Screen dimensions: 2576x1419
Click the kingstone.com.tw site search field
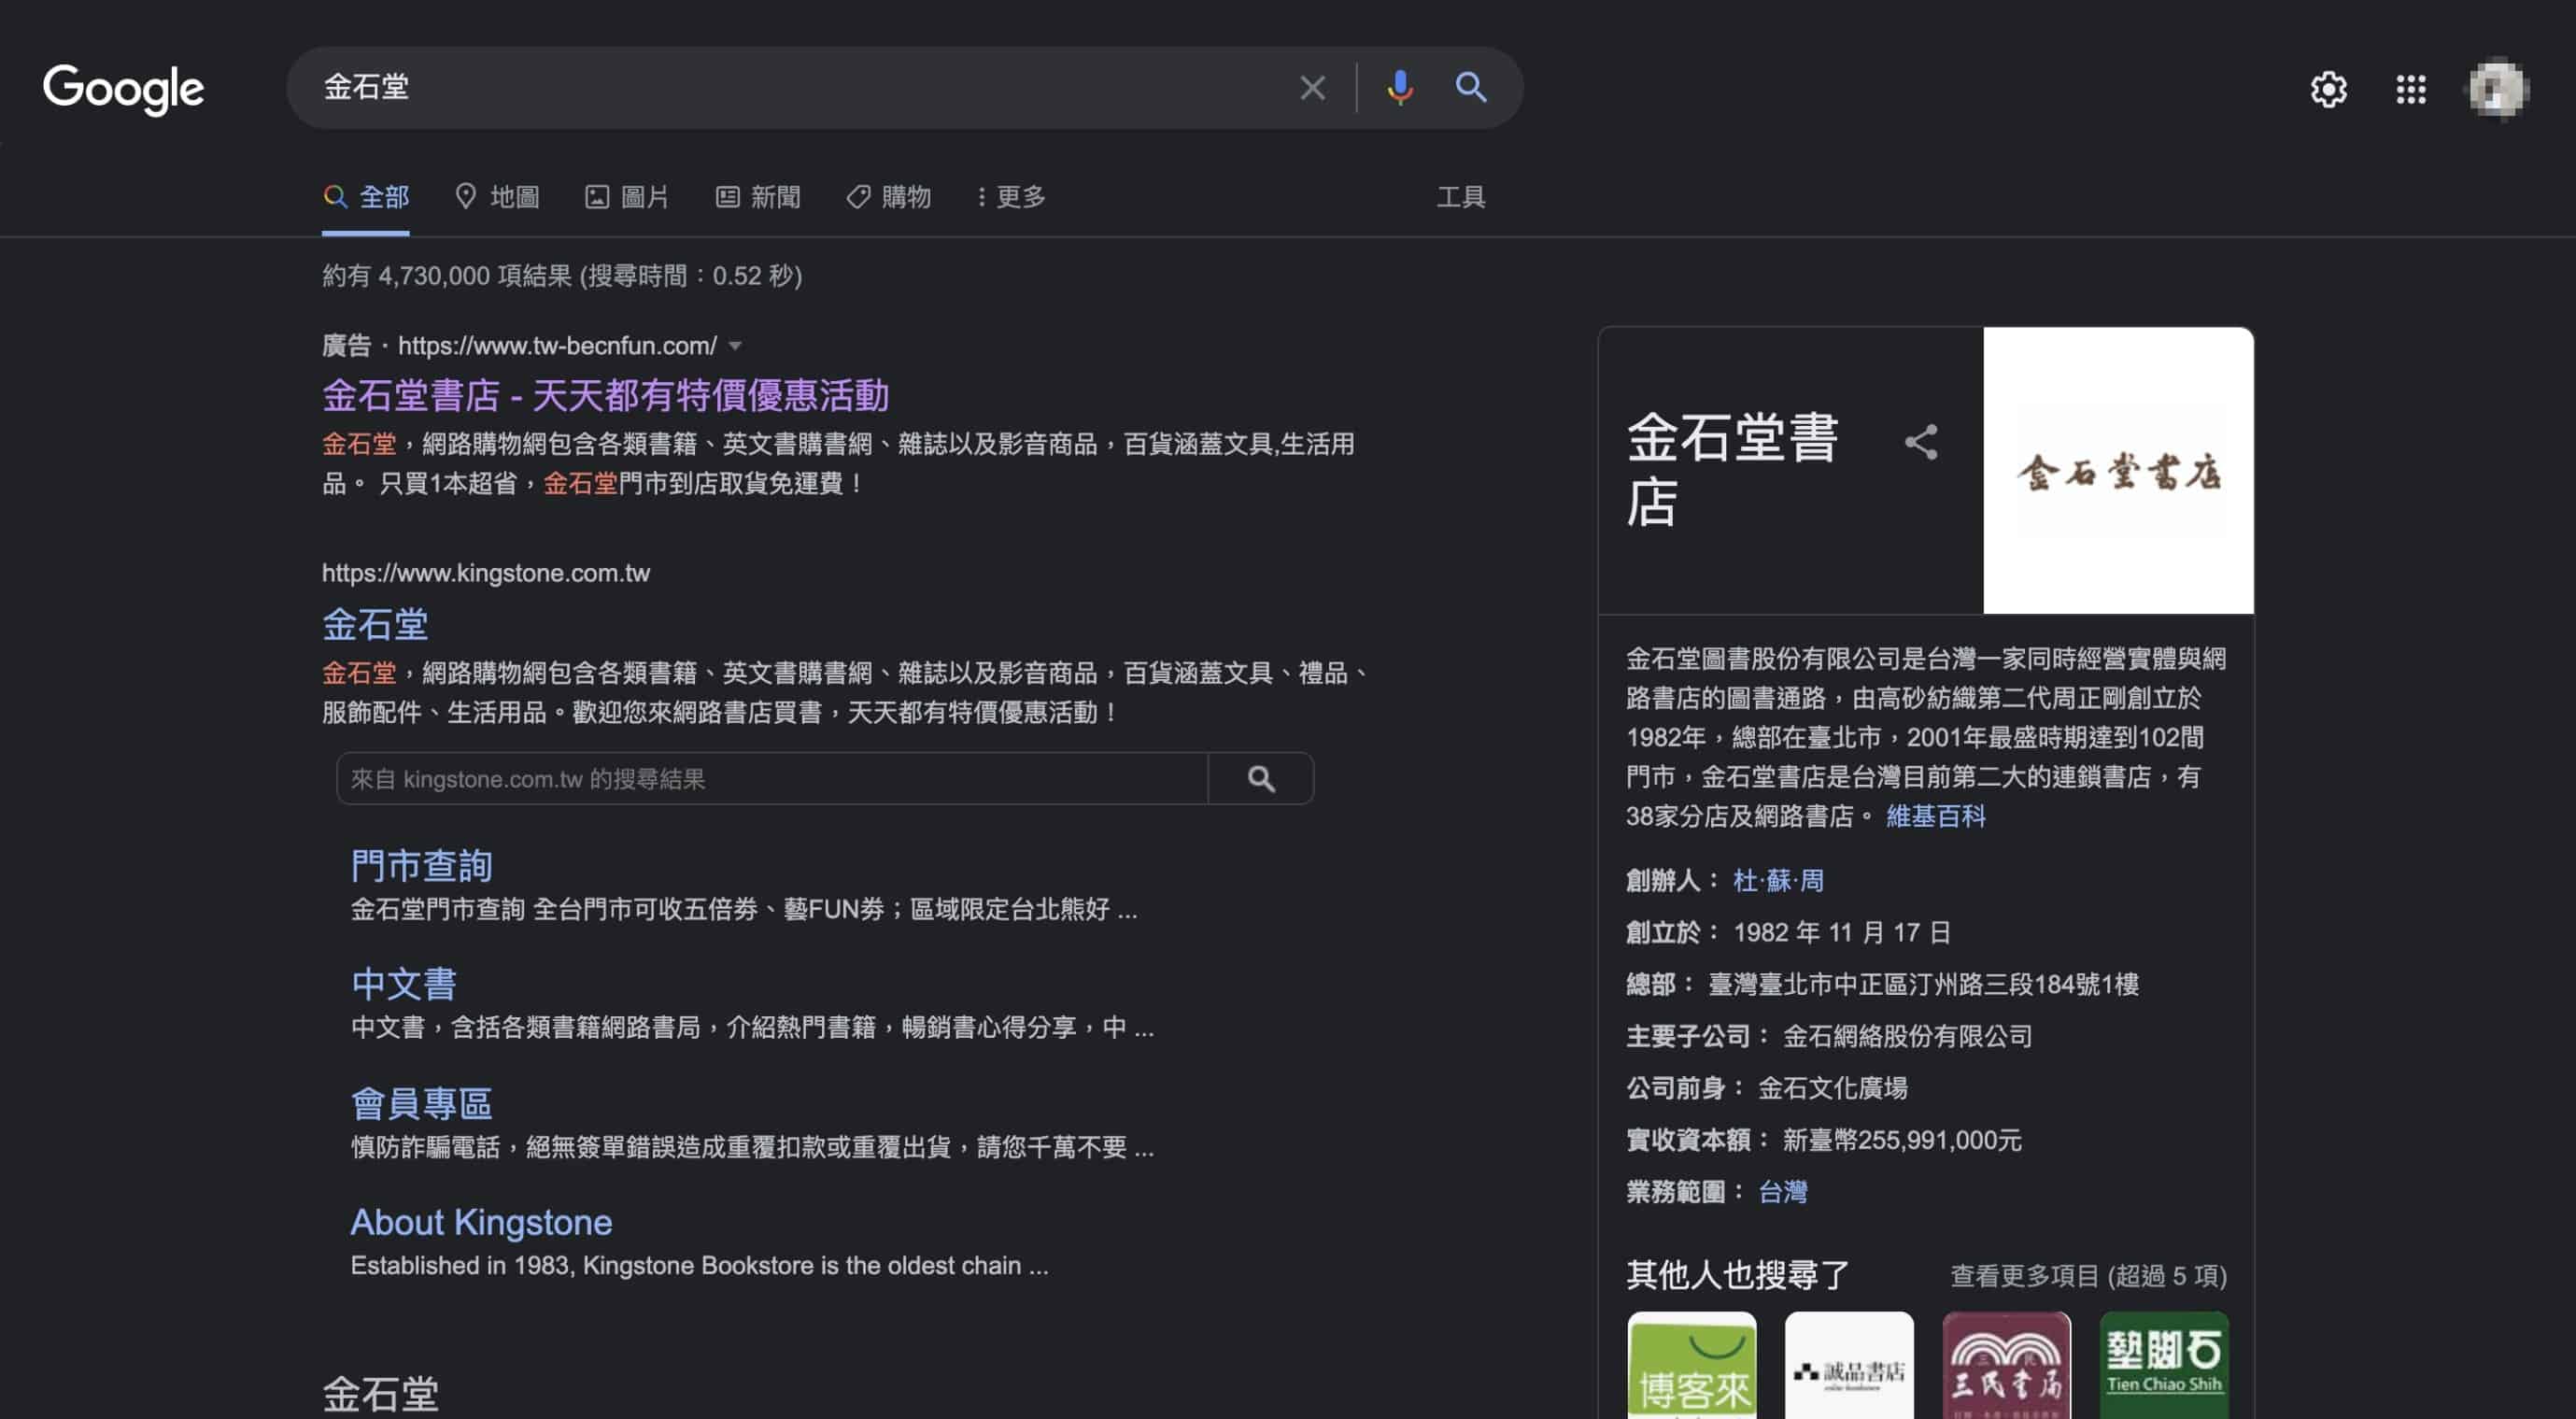[x=772, y=779]
